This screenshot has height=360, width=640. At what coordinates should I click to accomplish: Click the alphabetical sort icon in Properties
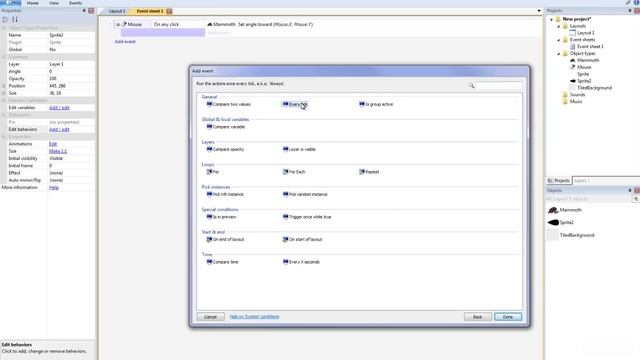pos(15,20)
